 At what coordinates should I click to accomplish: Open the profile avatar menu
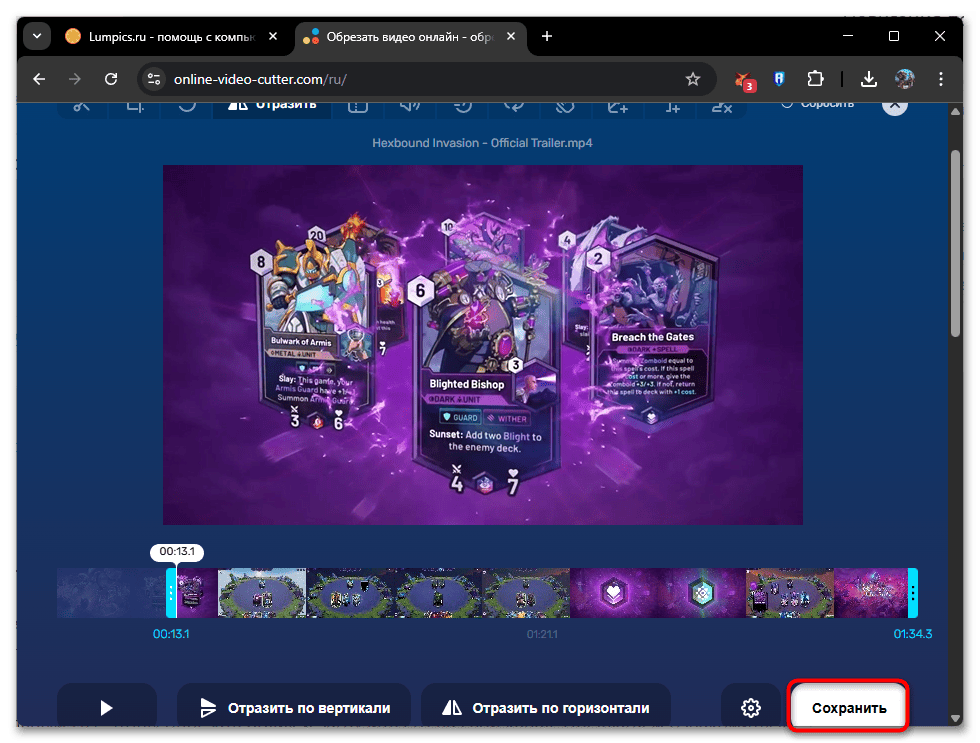(904, 79)
